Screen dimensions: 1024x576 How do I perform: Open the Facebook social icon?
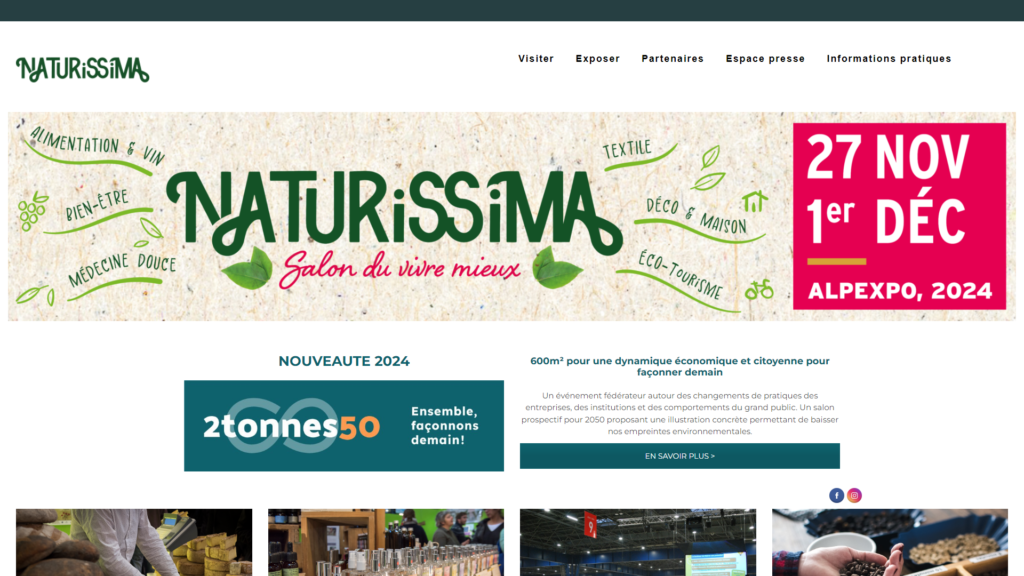click(x=837, y=496)
